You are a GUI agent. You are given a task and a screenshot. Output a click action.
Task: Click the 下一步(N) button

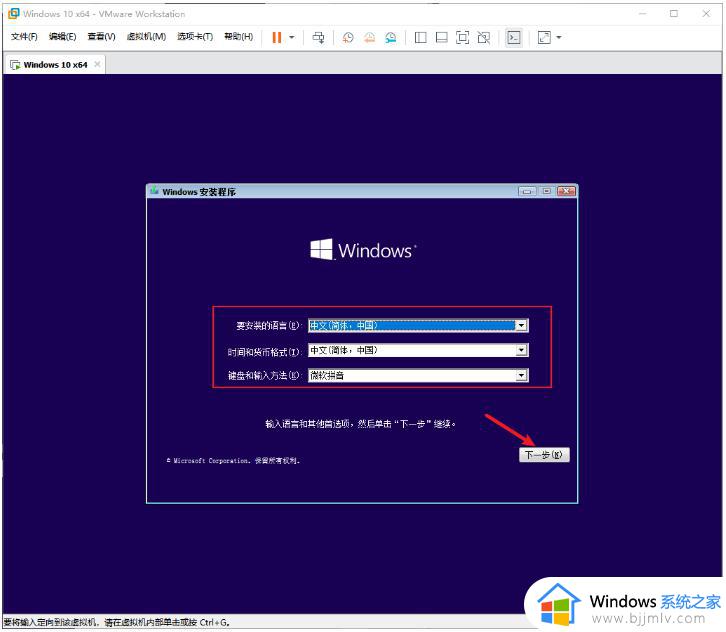pos(544,455)
